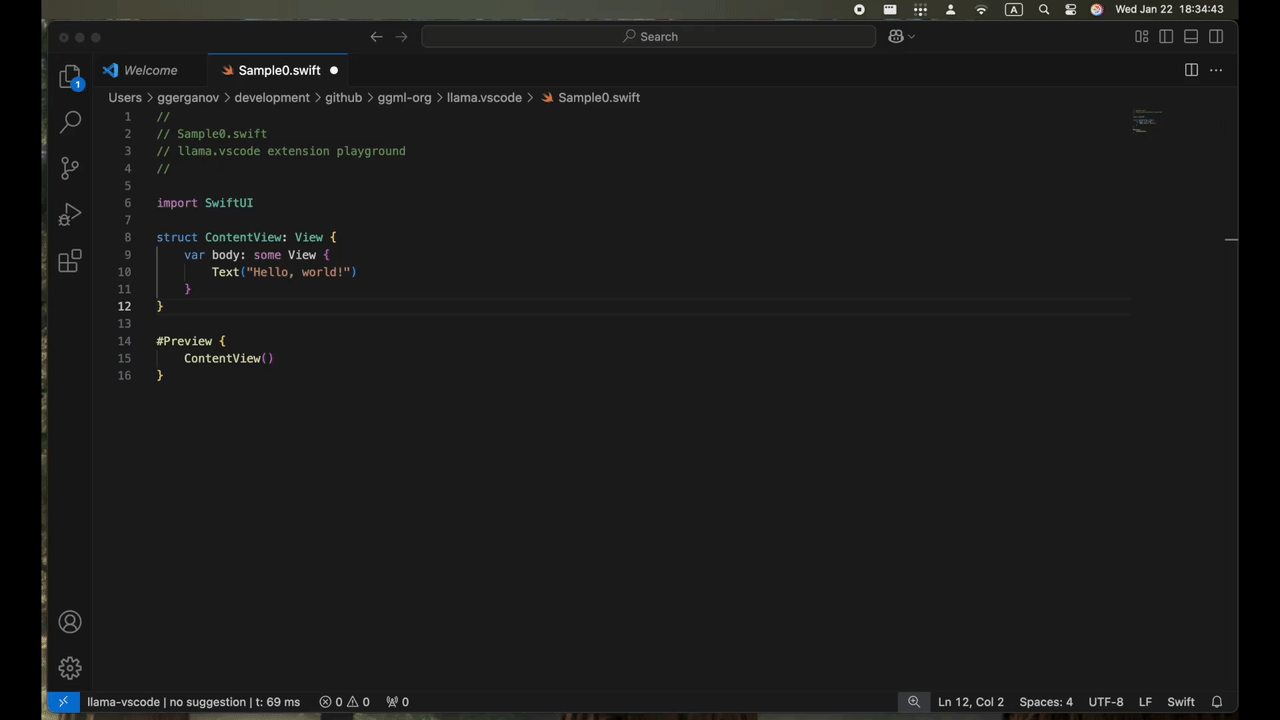Viewport: 1280px width, 720px height.
Task: Open the Source Control view
Action: pyautogui.click(x=70, y=167)
